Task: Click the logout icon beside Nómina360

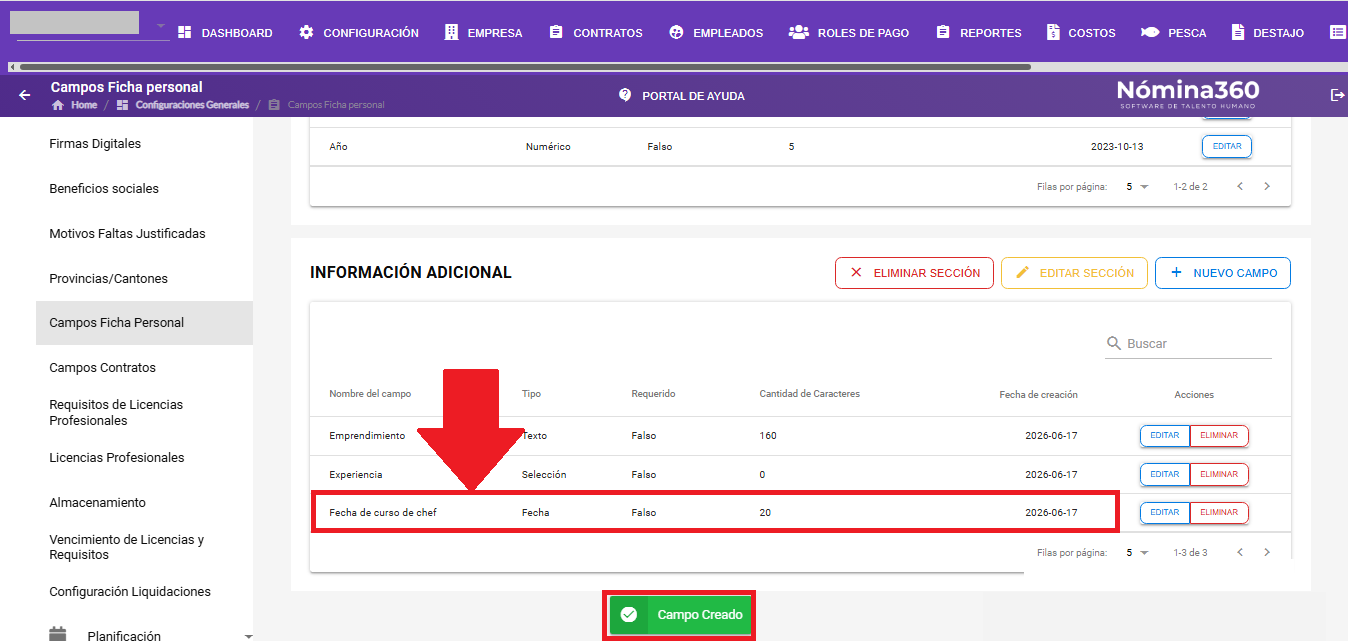Action: click(1337, 95)
